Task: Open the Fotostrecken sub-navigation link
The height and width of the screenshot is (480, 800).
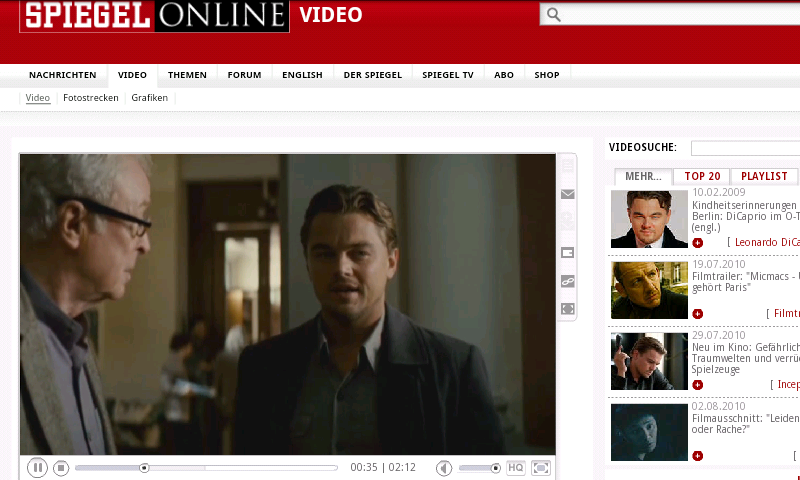Action: click(91, 97)
